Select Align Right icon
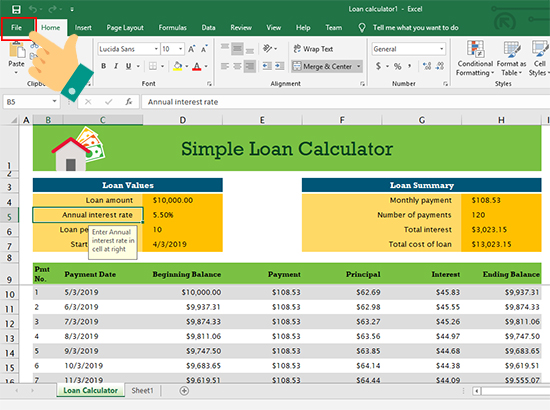Image resolution: width=550 pixels, height=410 pixels. pyautogui.click(x=250, y=66)
